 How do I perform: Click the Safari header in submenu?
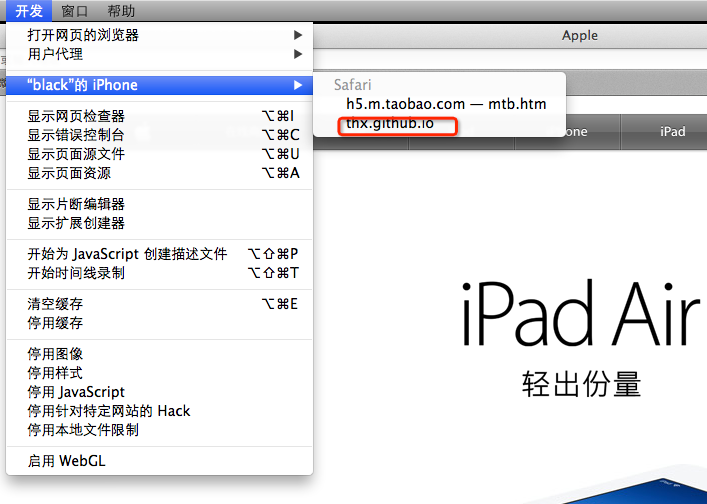353,85
